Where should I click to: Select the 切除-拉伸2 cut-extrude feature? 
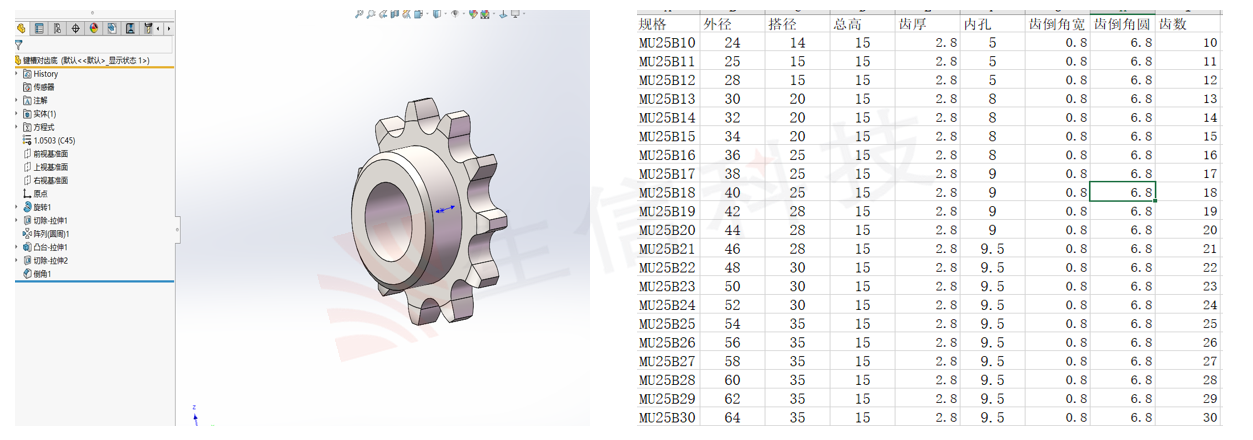[45, 260]
